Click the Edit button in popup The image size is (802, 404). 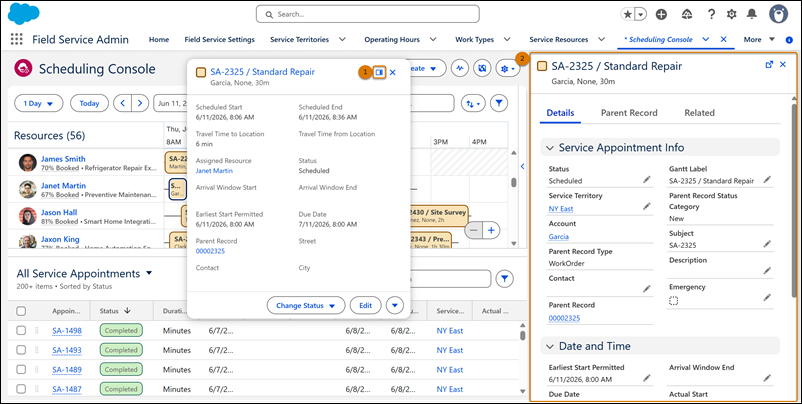pyautogui.click(x=365, y=305)
